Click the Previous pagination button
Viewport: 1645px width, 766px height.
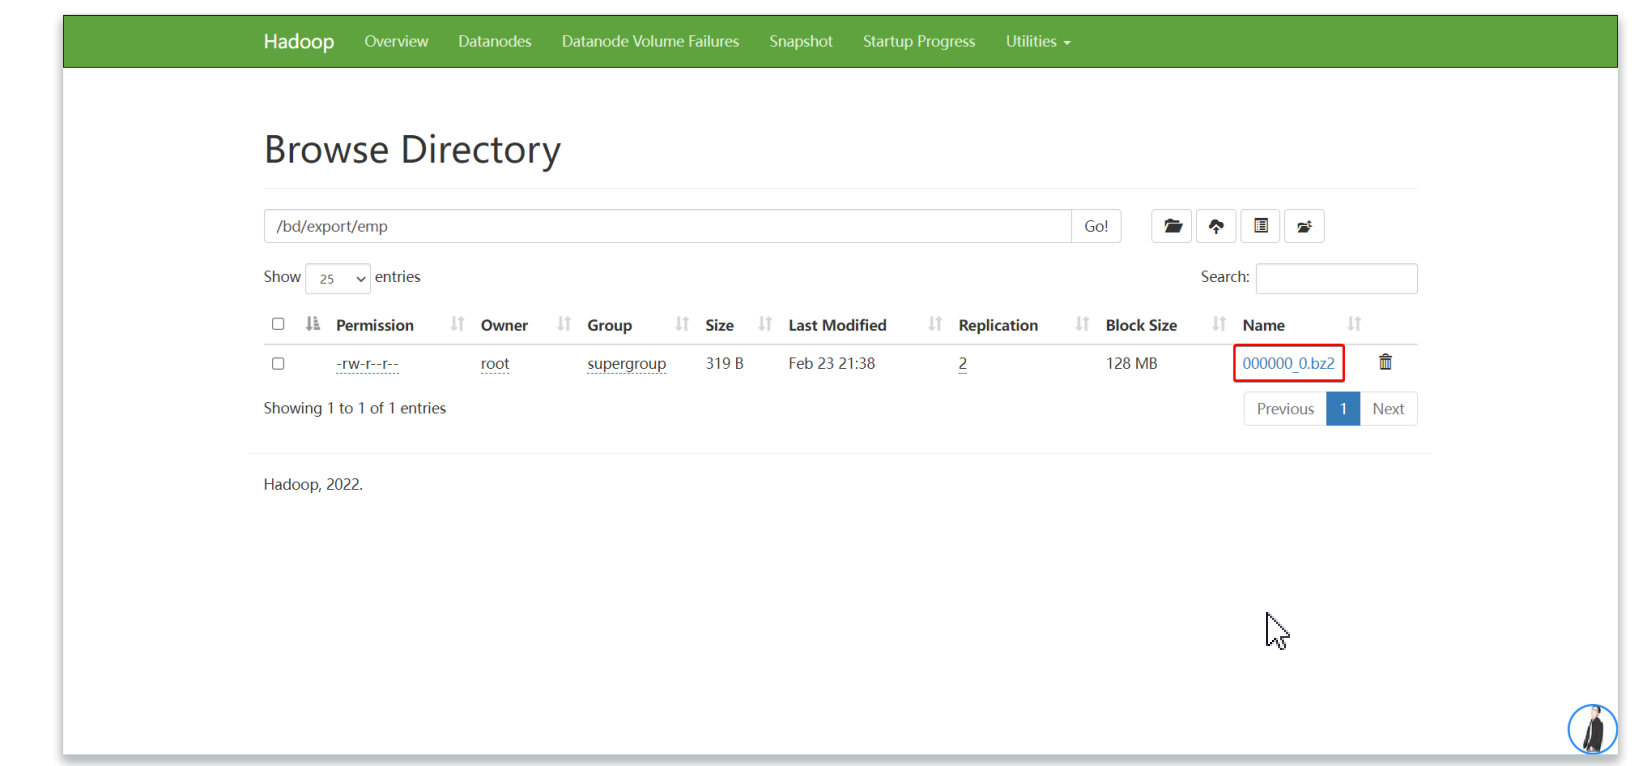click(1285, 408)
